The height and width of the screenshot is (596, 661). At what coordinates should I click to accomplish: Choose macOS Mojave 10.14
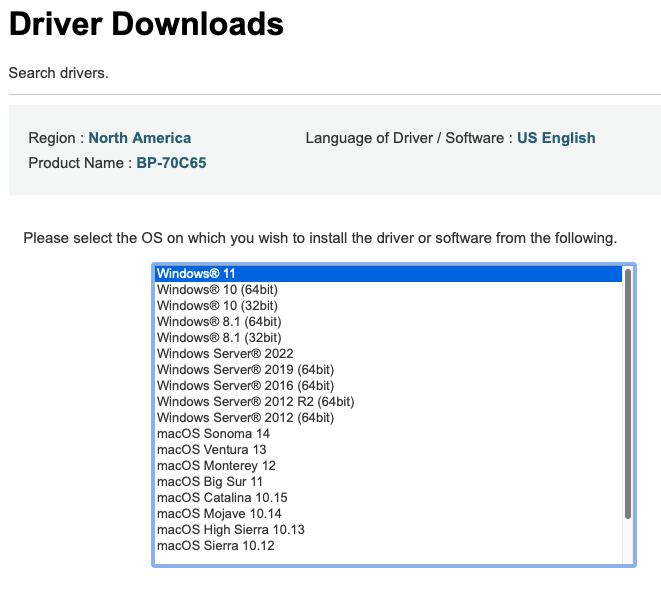[217, 513]
